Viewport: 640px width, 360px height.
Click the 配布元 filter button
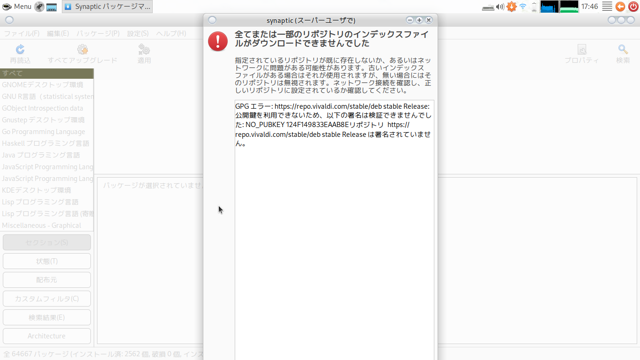47,280
